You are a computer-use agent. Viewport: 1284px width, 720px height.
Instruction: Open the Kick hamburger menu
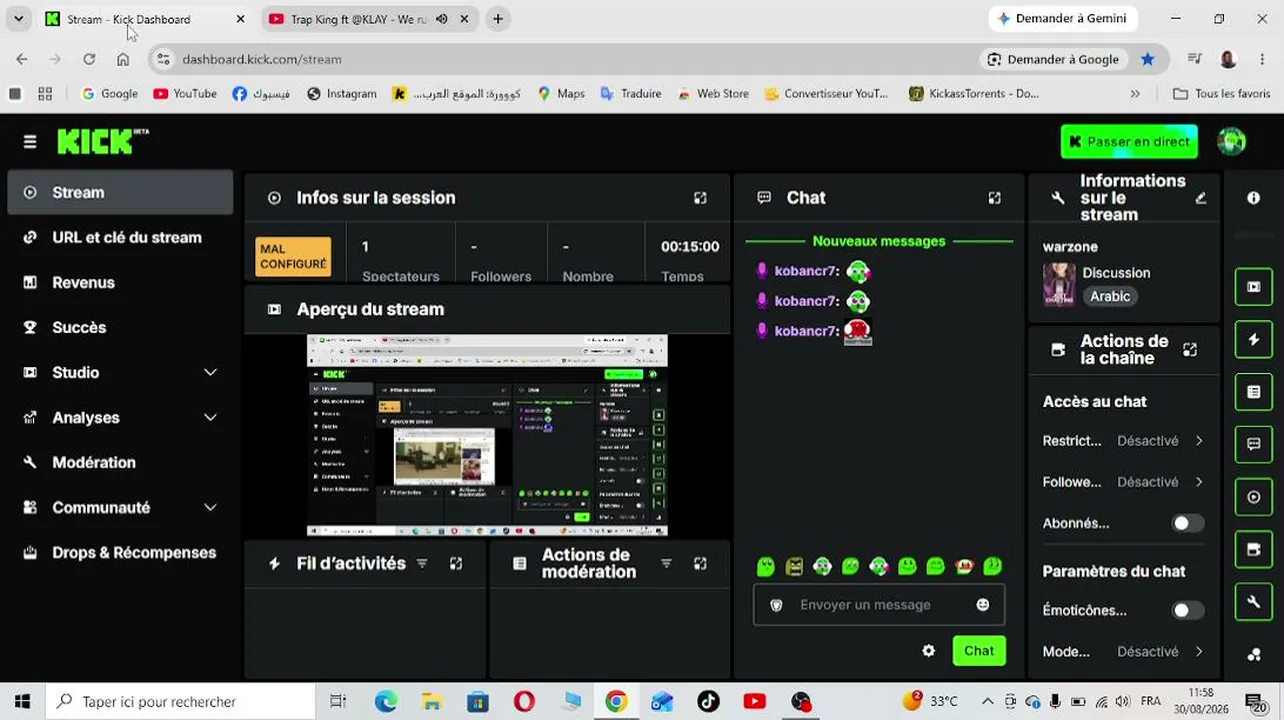[30, 142]
